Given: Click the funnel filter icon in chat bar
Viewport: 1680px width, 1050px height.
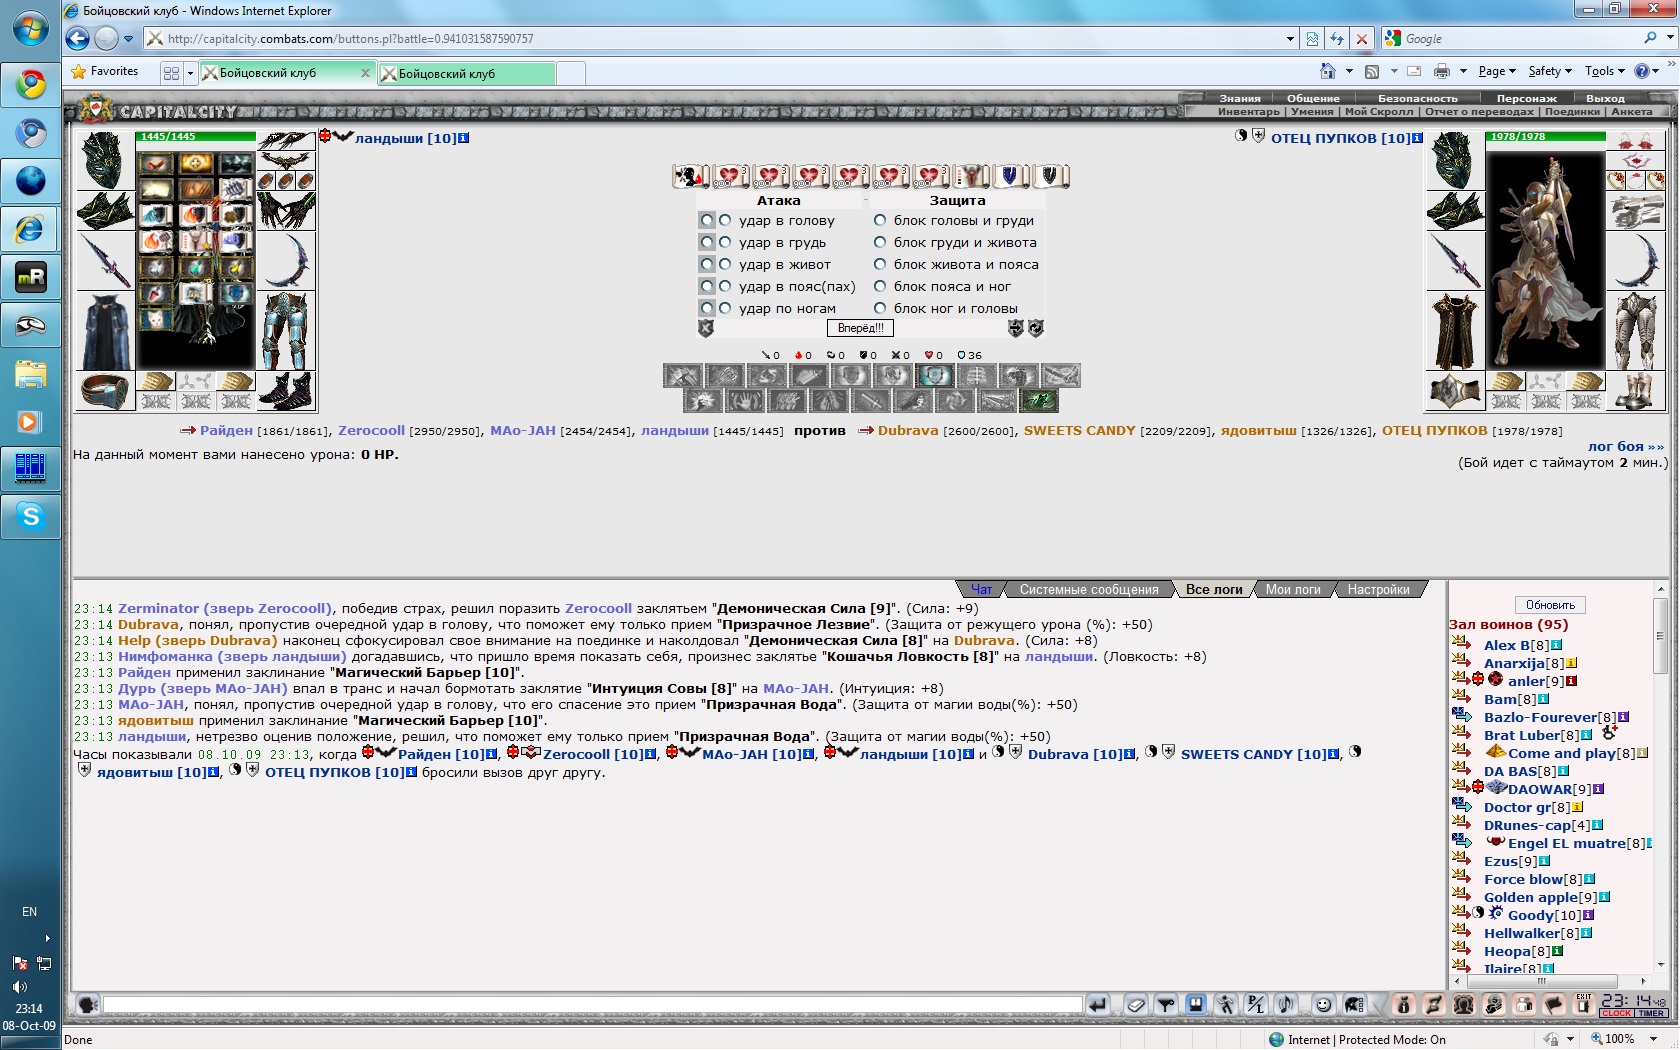Looking at the screenshot, I should coord(1166,1004).
